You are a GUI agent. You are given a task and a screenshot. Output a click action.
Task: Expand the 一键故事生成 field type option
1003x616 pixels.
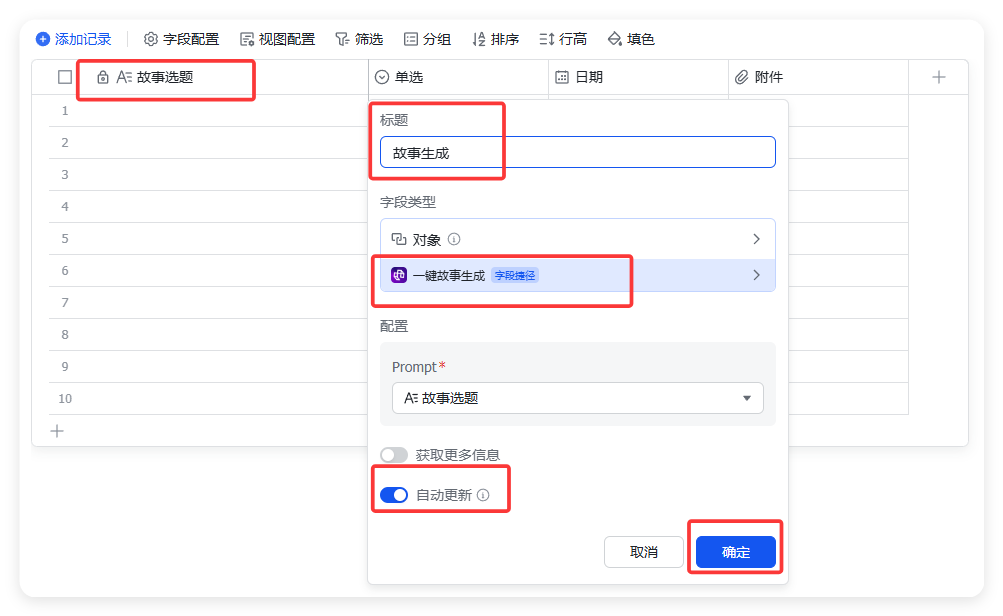[756, 275]
